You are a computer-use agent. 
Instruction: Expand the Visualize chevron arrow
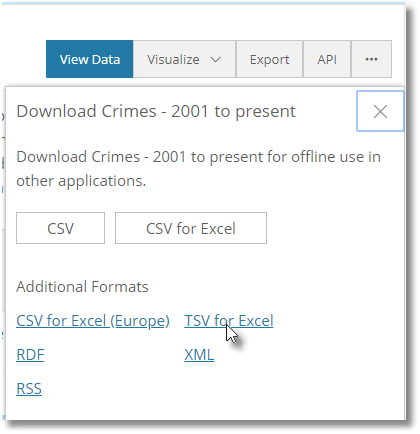click(216, 60)
